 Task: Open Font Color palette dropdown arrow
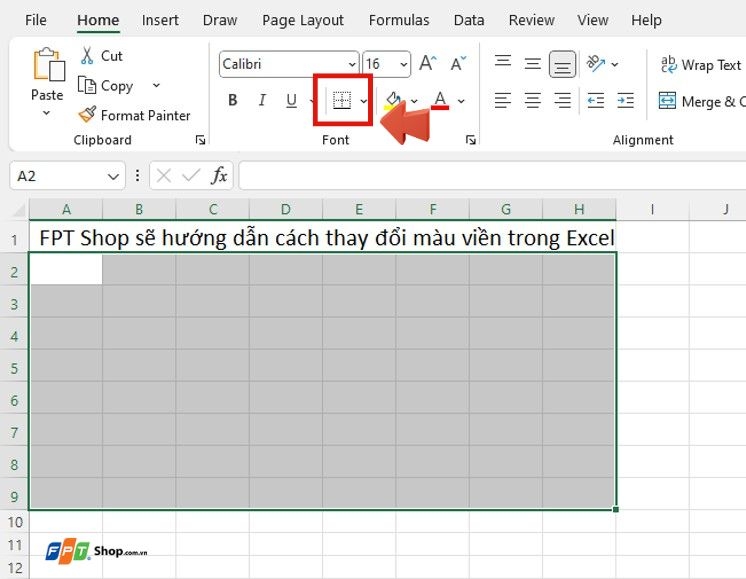[x=461, y=101]
